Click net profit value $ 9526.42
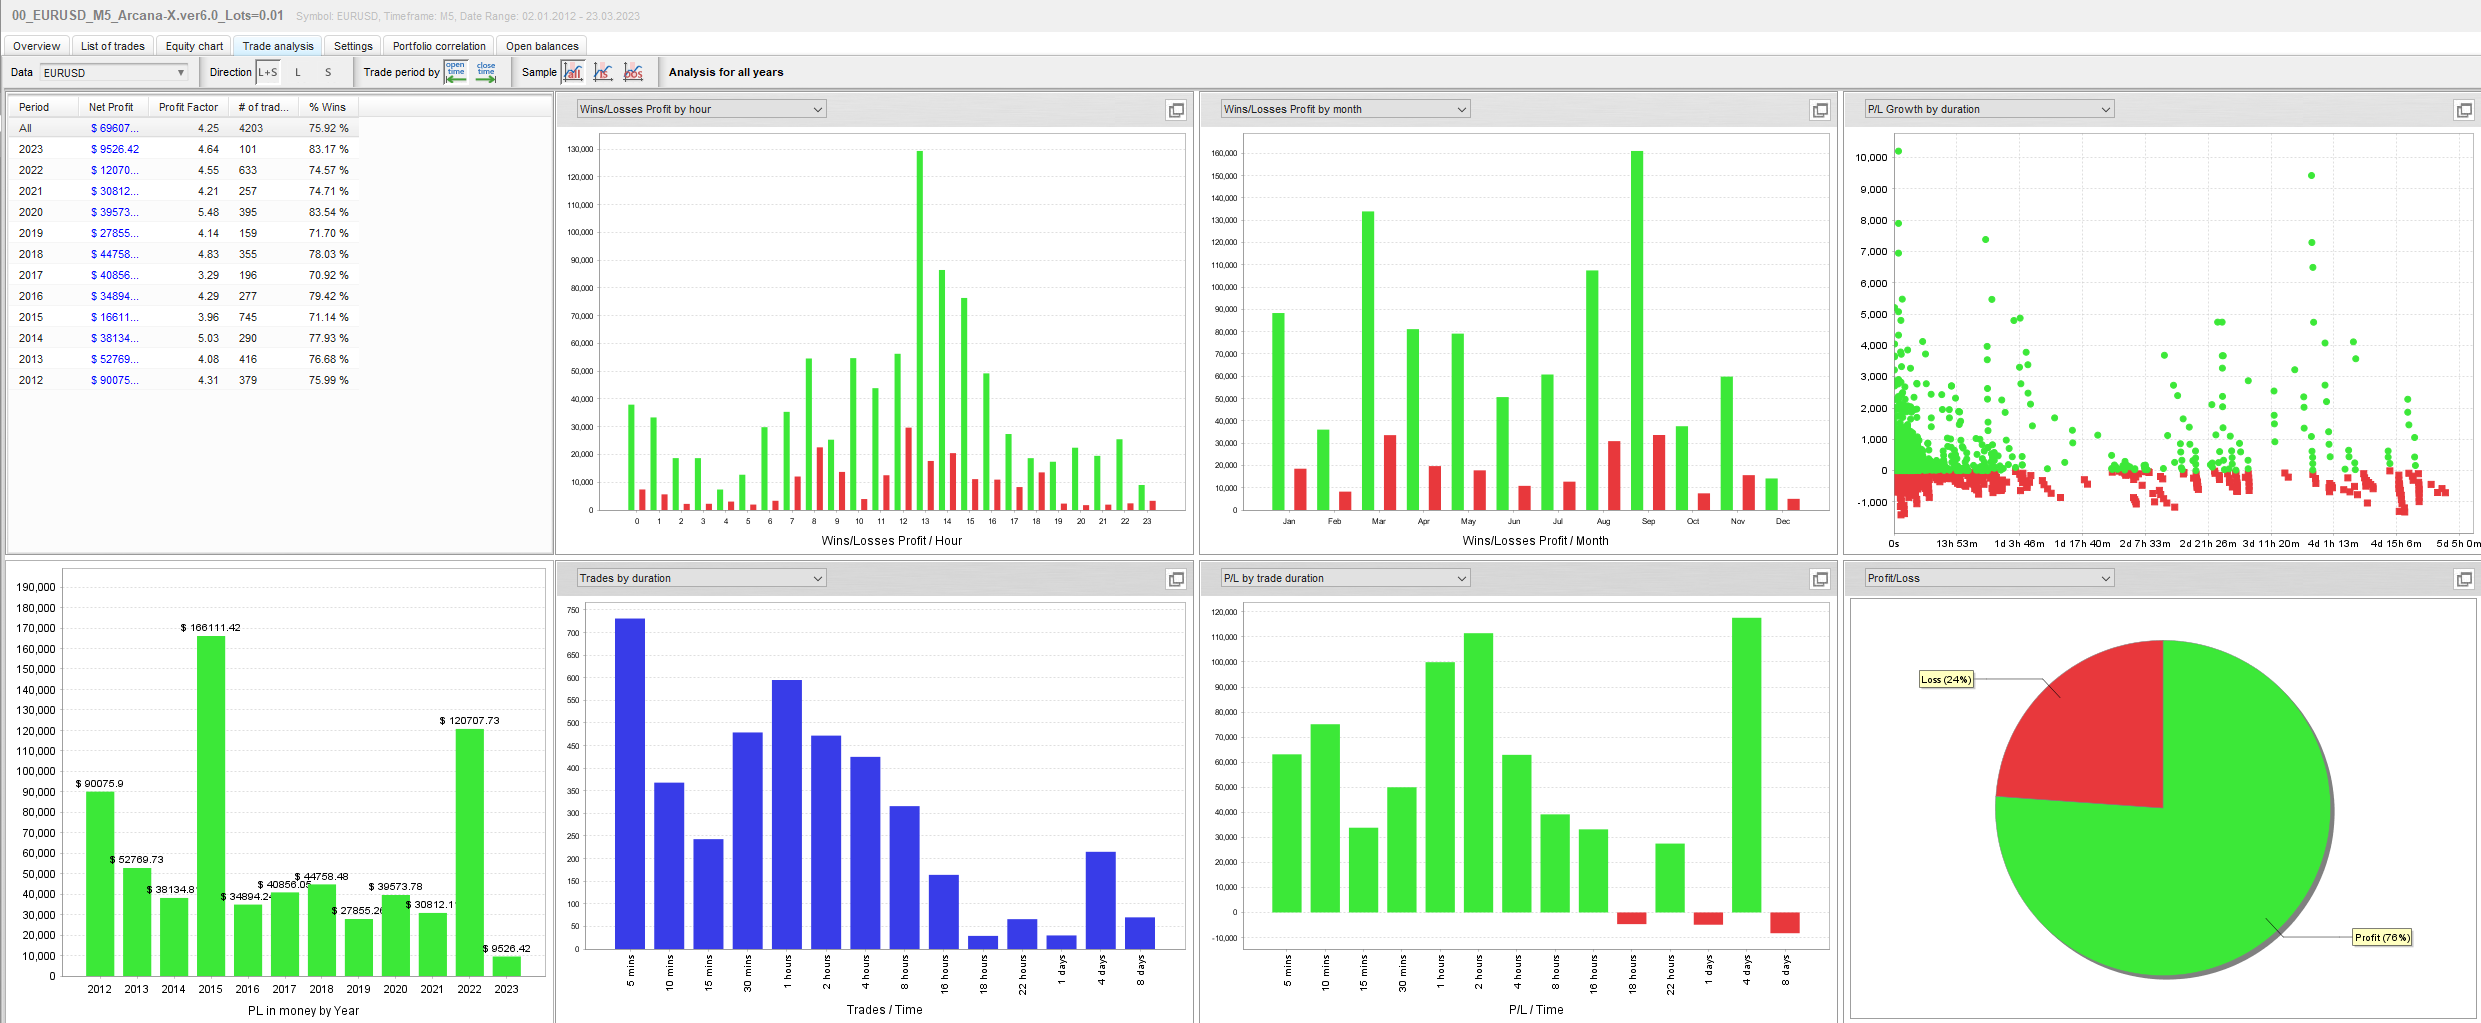This screenshot has width=2481, height=1023. 115,149
